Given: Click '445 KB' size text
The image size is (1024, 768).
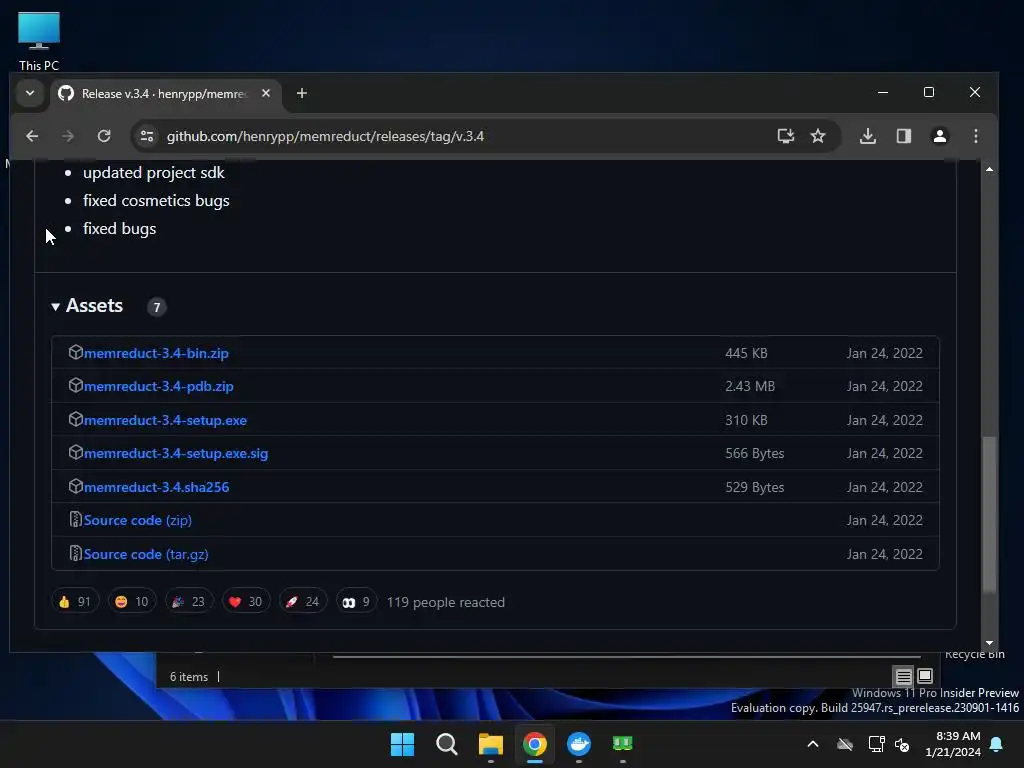Looking at the screenshot, I should [746, 353].
